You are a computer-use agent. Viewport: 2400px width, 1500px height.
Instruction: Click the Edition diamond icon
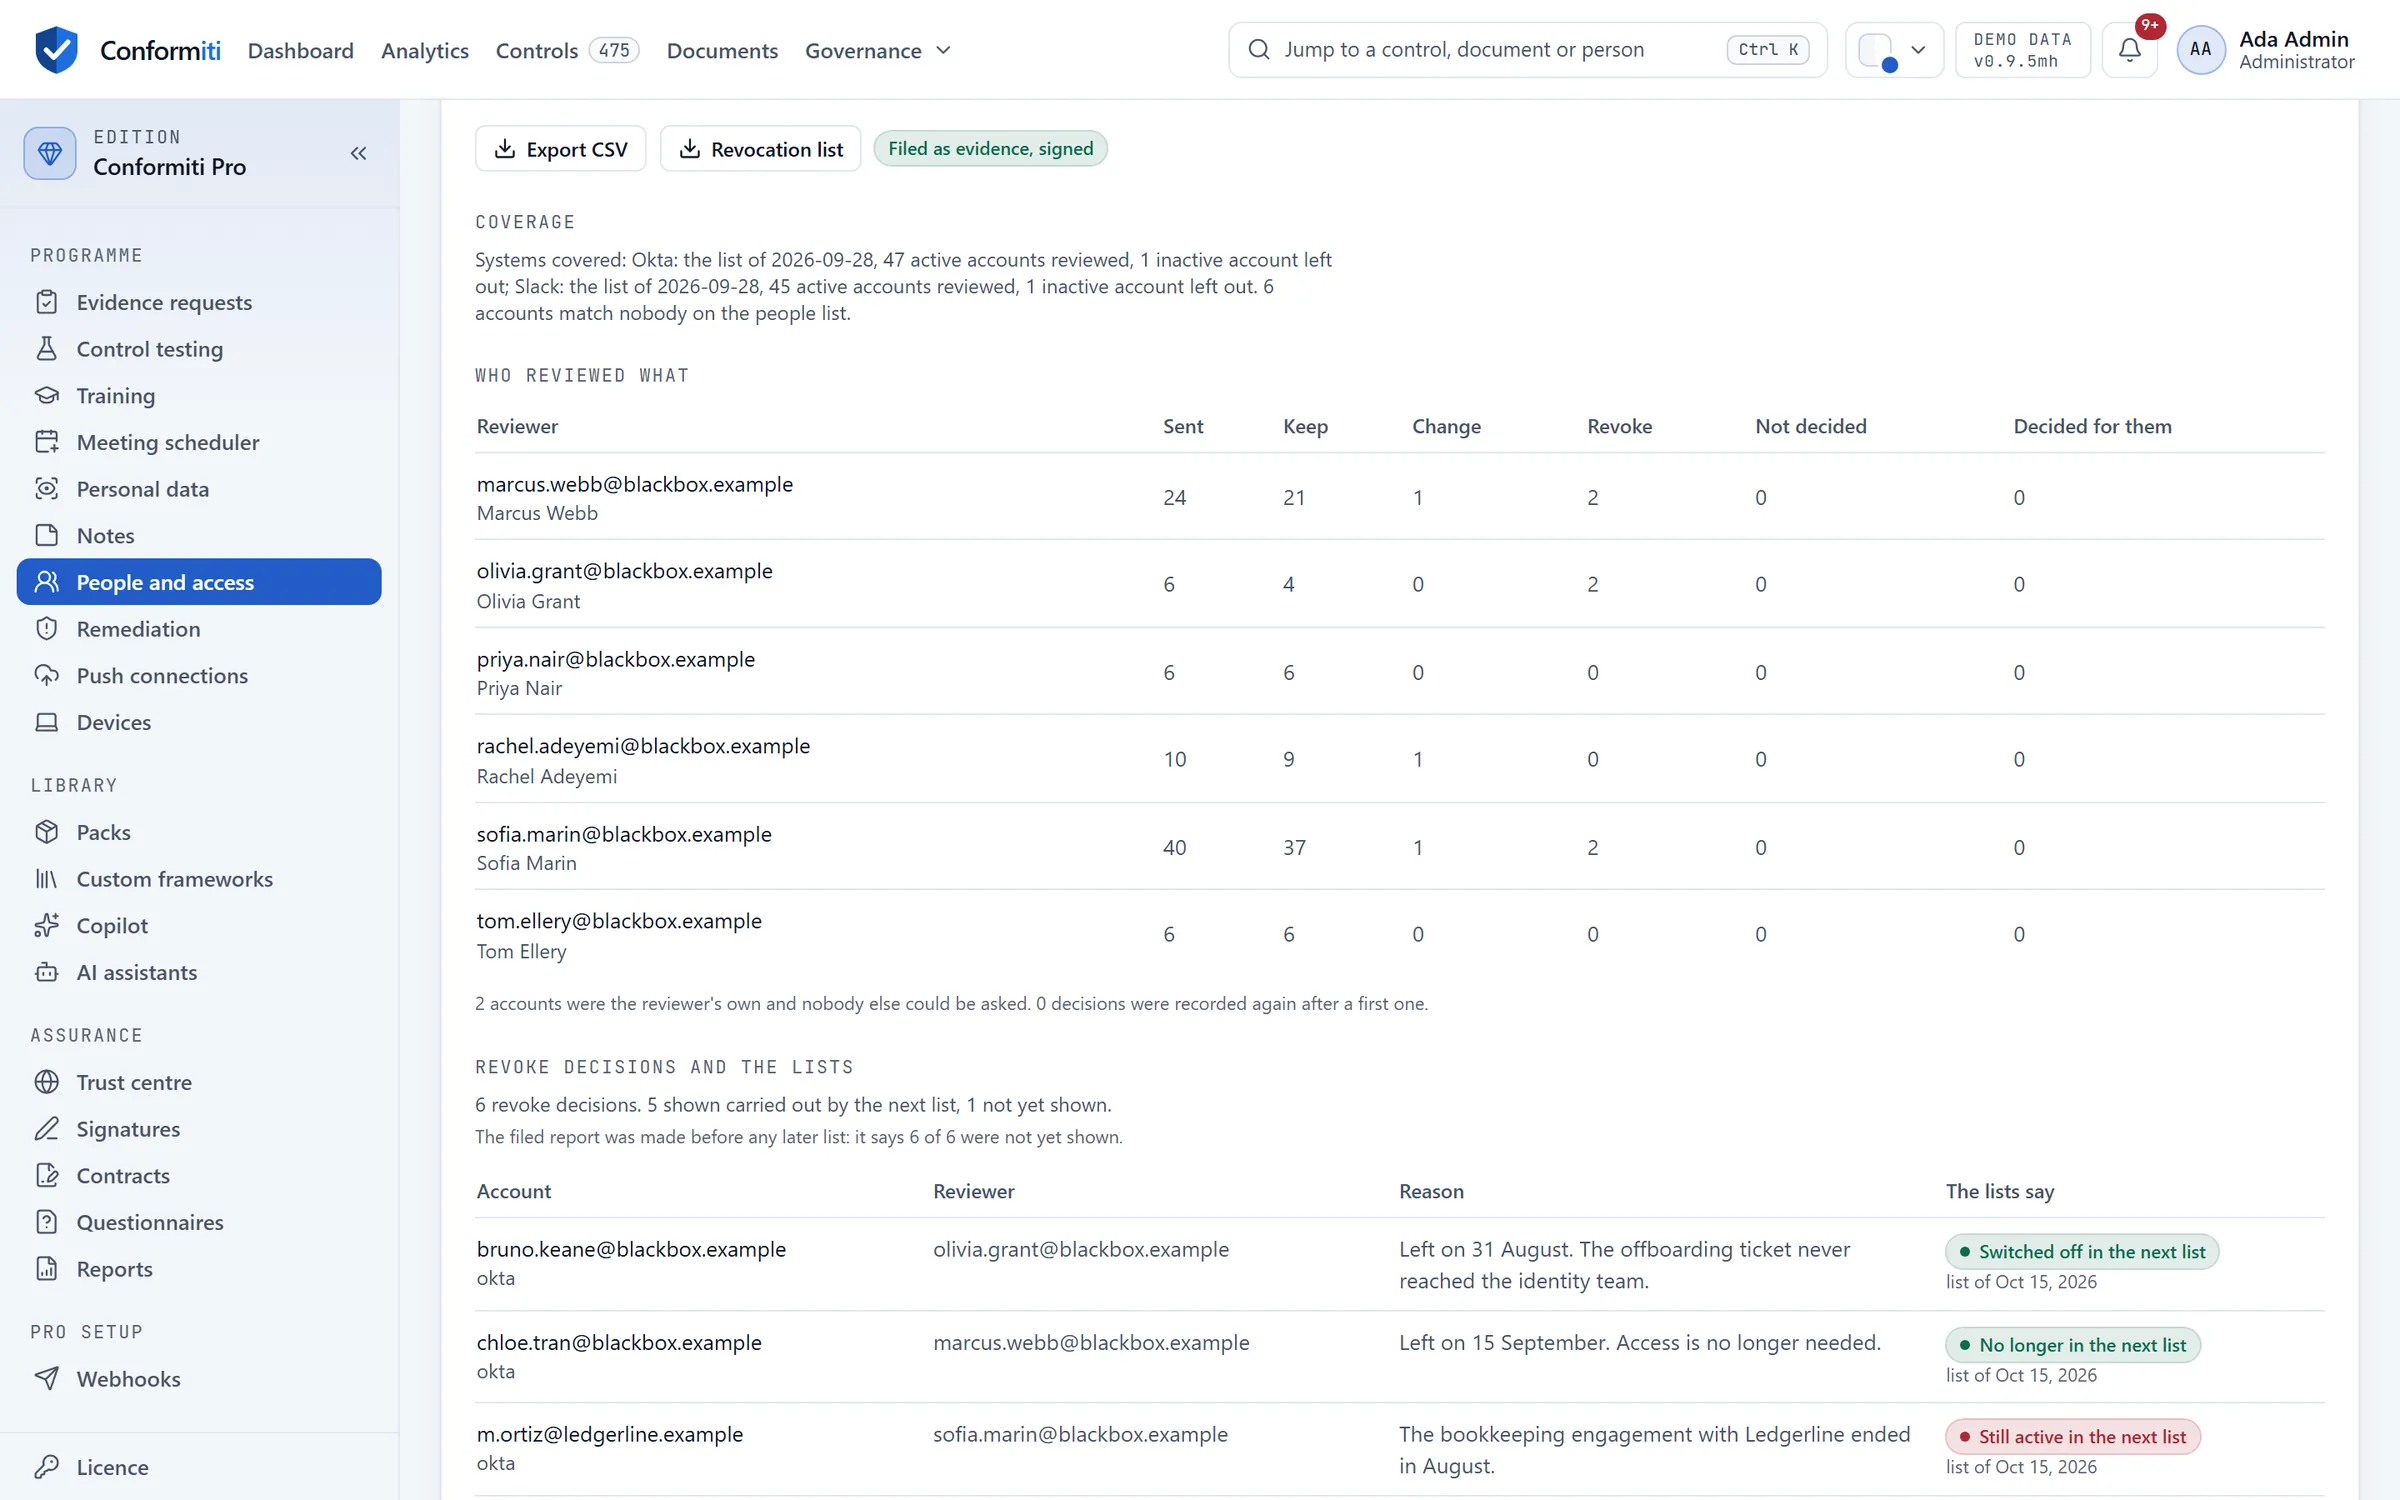50,153
